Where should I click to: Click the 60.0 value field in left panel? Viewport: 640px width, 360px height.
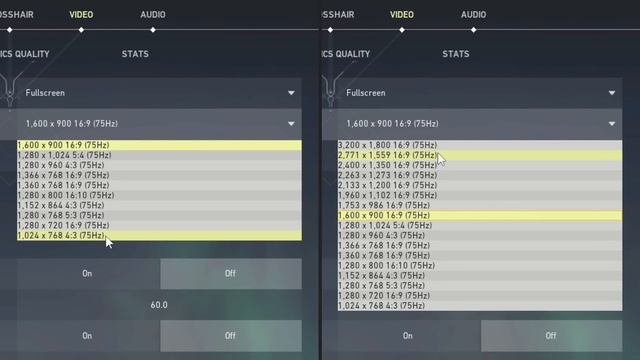(159, 305)
